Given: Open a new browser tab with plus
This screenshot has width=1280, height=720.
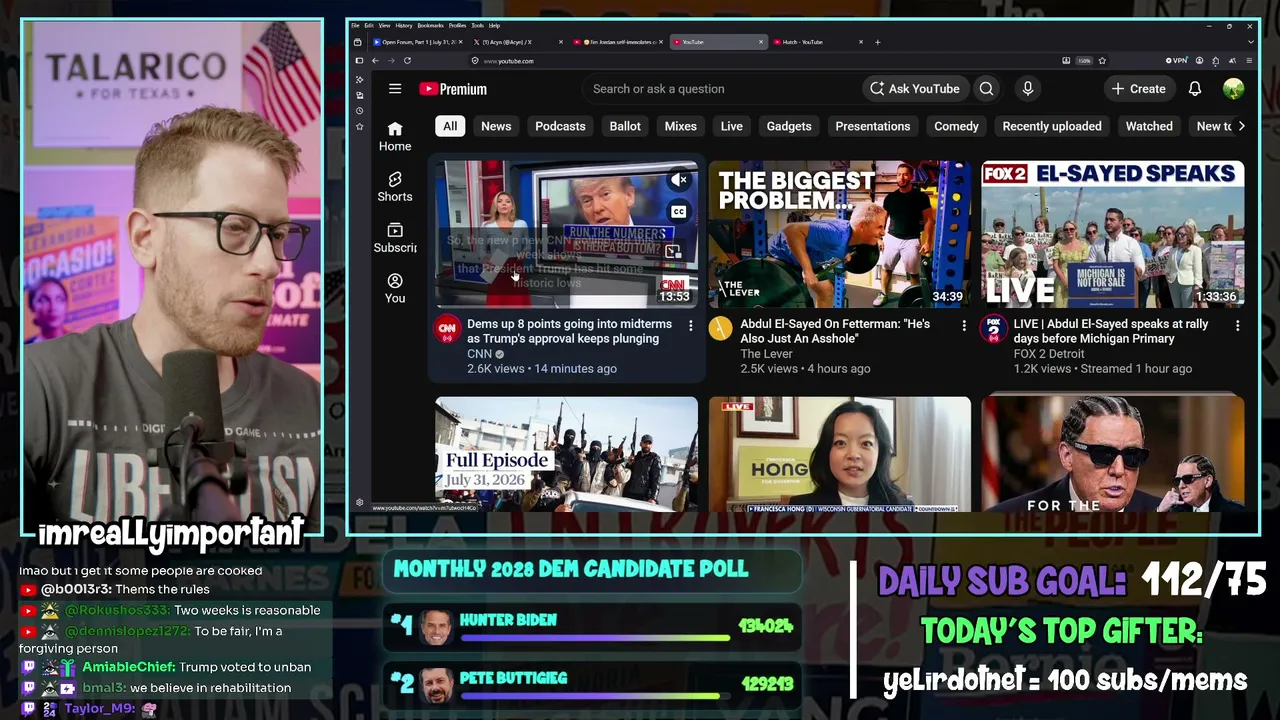Looking at the screenshot, I should pos(878,42).
